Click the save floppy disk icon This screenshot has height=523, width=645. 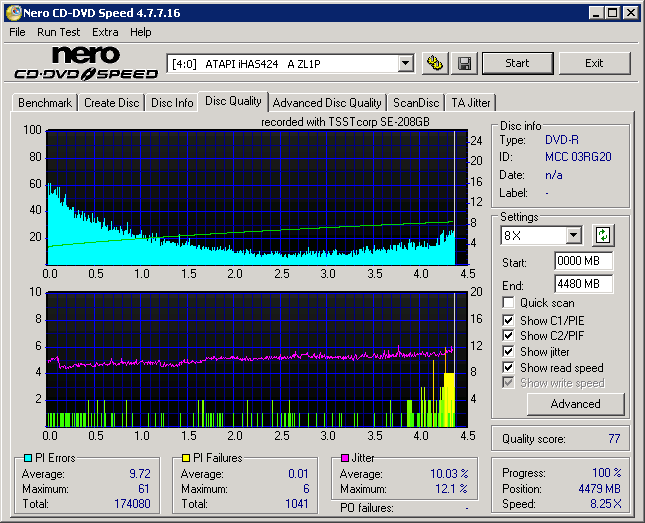(x=464, y=63)
